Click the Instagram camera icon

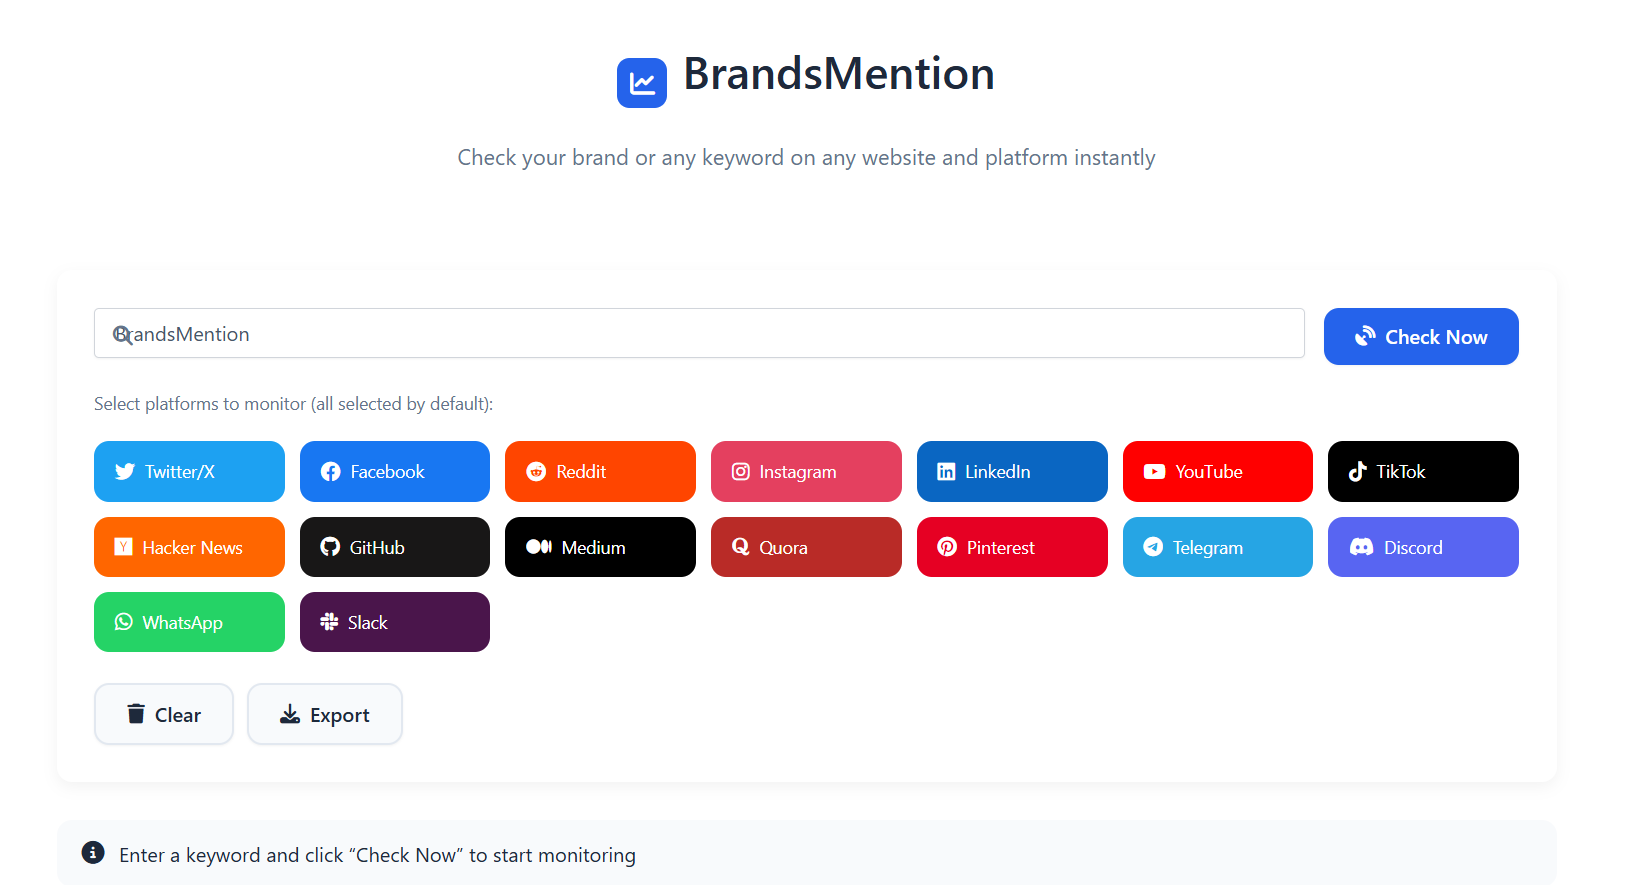tap(740, 471)
